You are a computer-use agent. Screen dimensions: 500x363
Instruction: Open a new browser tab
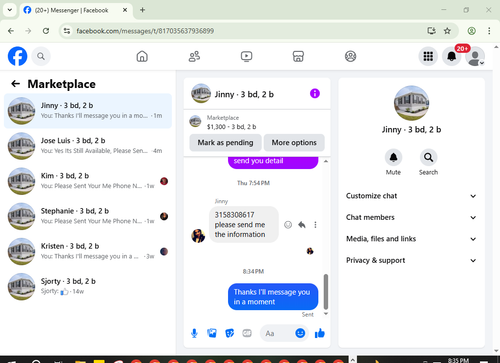[x=142, y=10]
